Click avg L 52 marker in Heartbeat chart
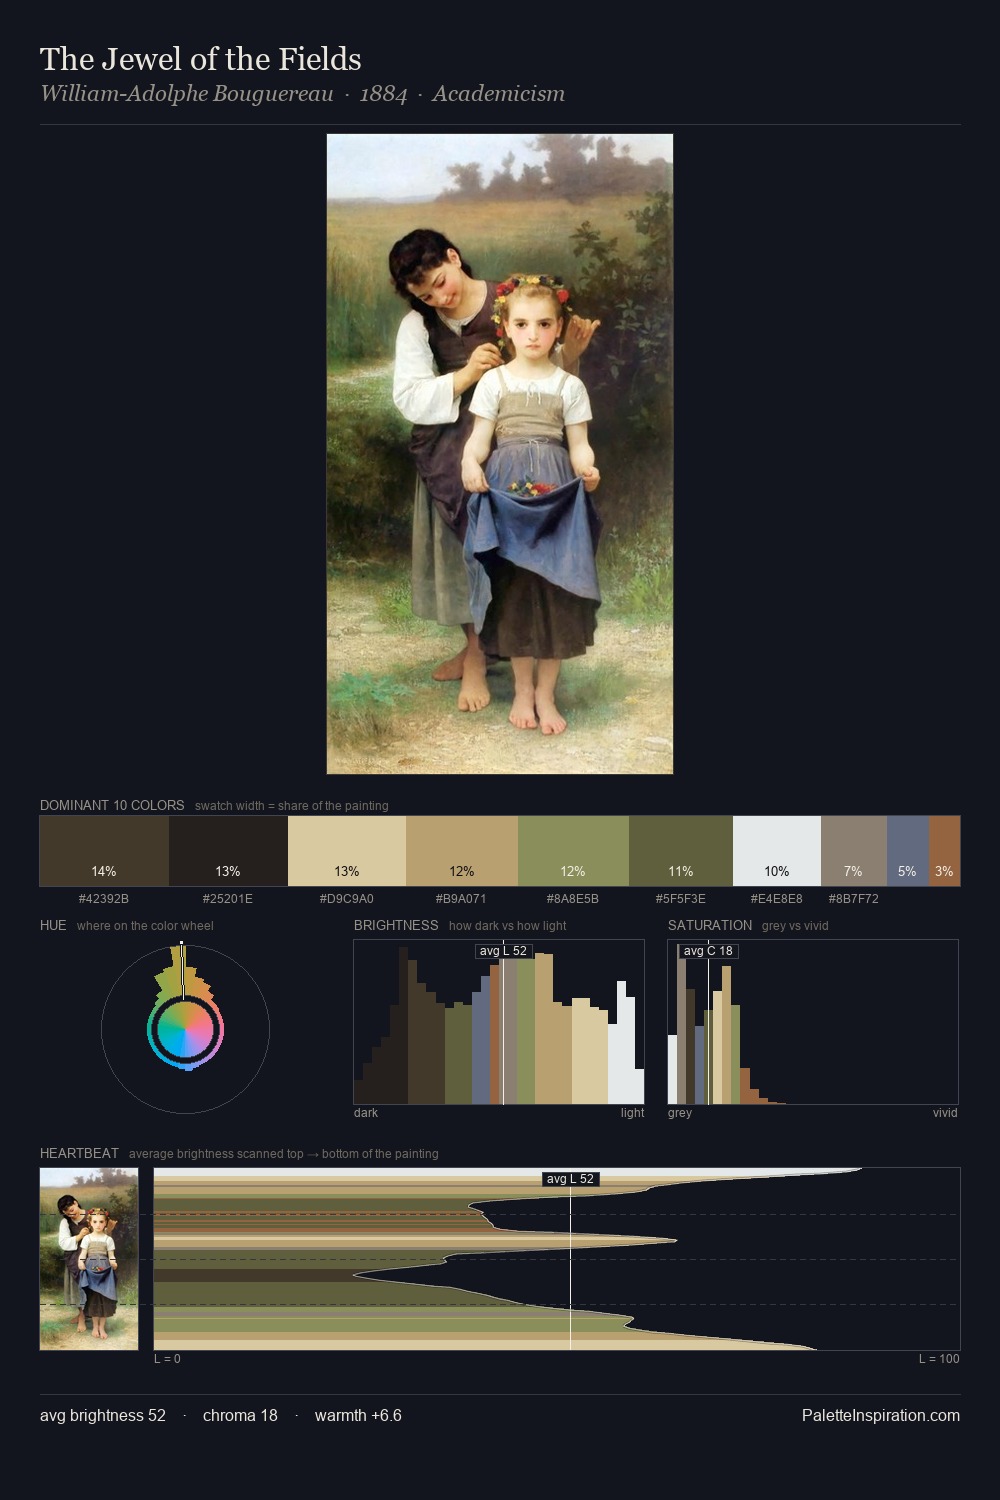This screenshot has height=1500, width=1000. pos(570,1179)
